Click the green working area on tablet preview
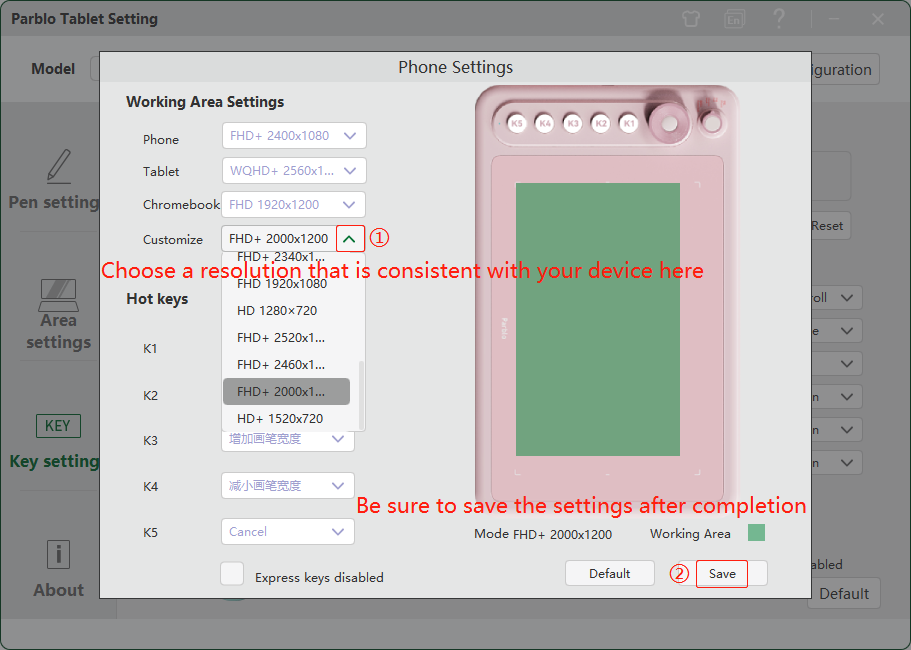 [598, 319]
